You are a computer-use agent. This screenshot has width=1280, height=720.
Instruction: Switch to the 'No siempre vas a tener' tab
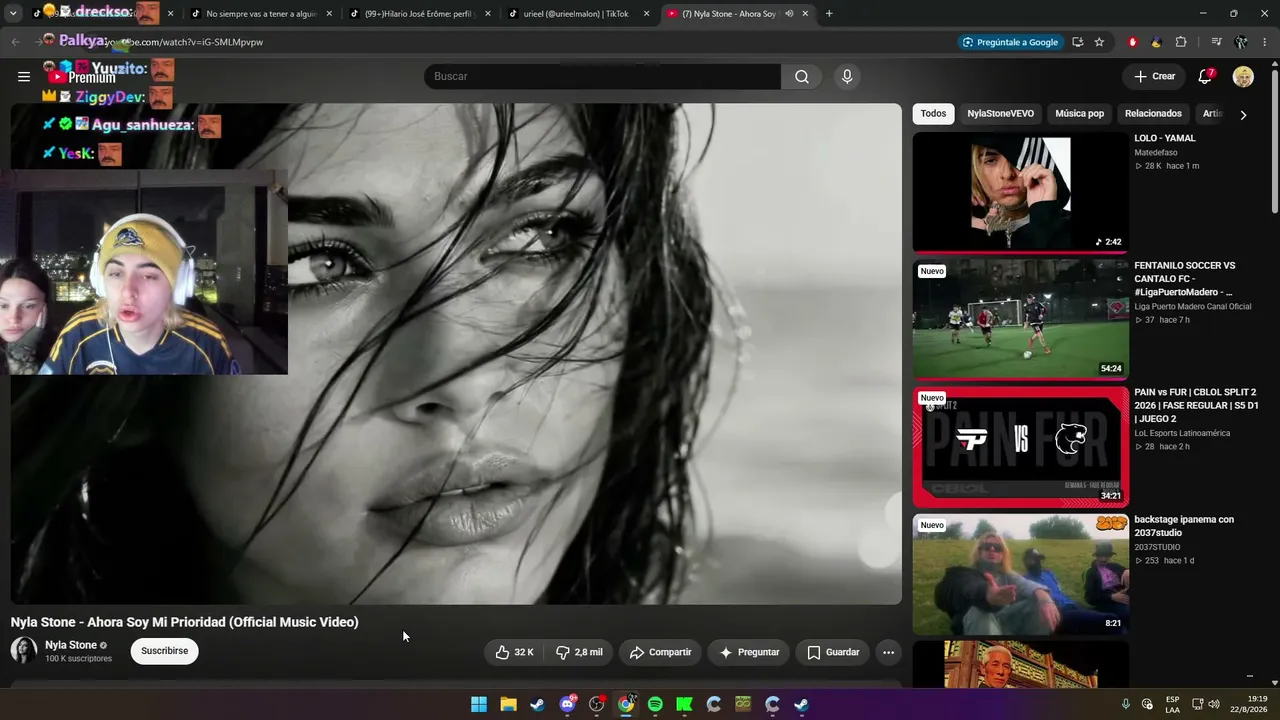point(260,14)
